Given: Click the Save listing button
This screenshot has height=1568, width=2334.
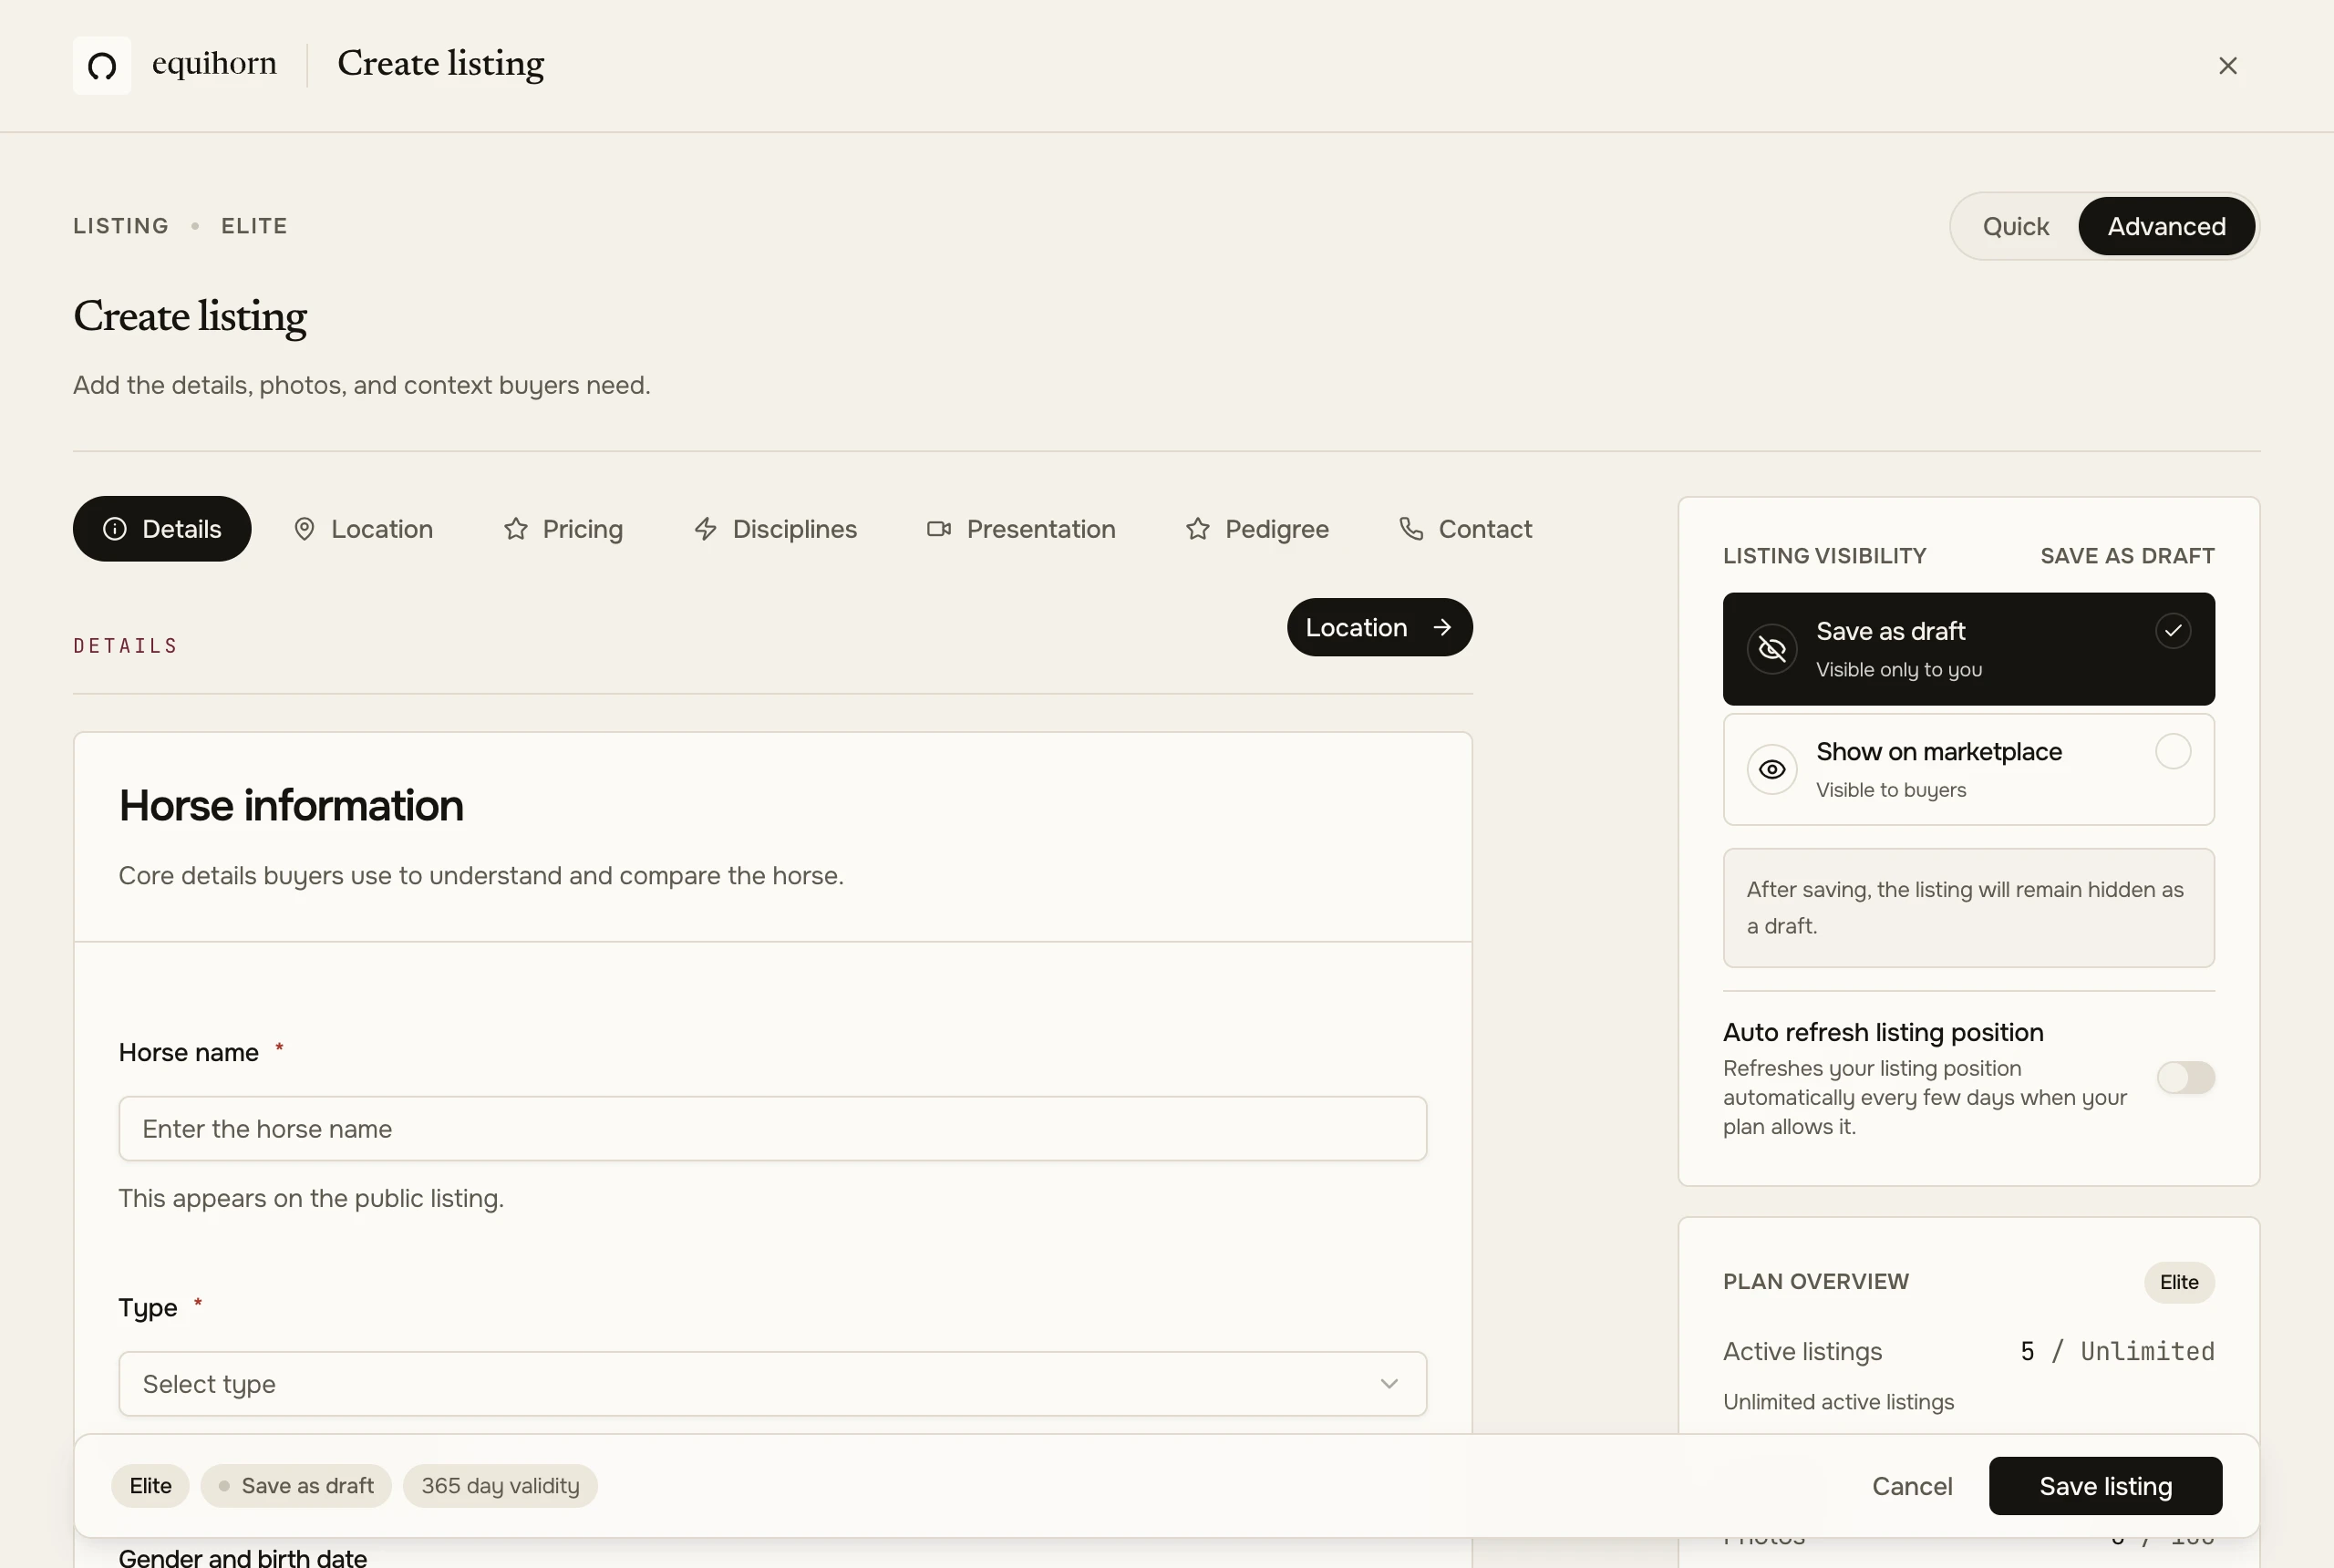Looking at the screenshot, I should tap(2105, 1487).
